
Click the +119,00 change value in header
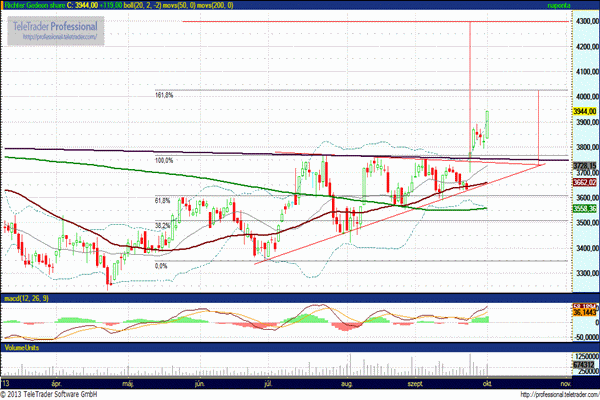(x=111, y=5)
